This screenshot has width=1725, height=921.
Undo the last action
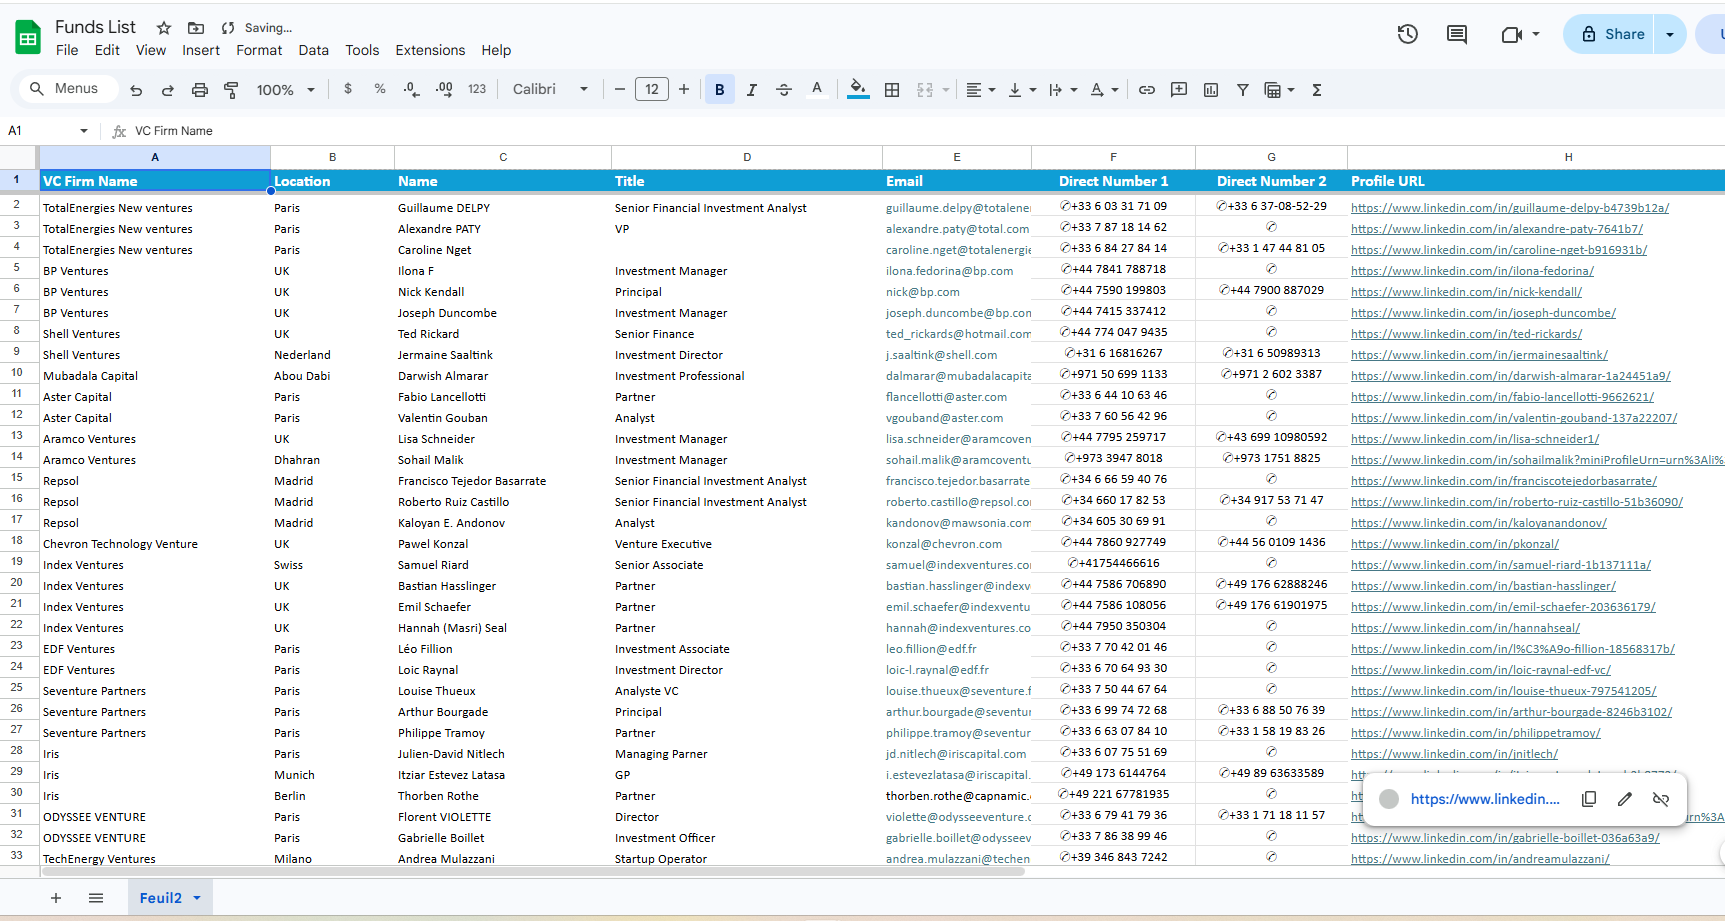[x=136, y=90]
